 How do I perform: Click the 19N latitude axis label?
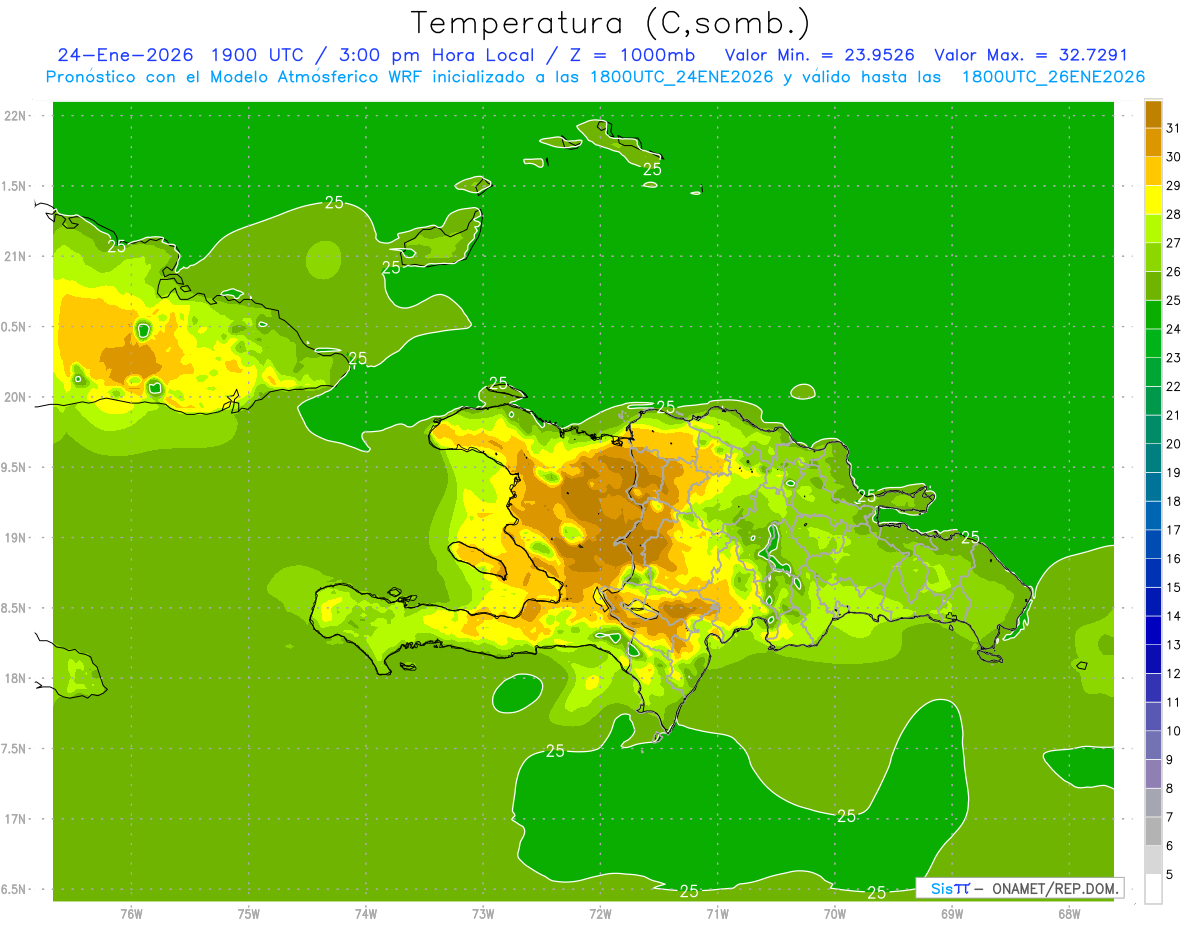click(x=17, y=538)
